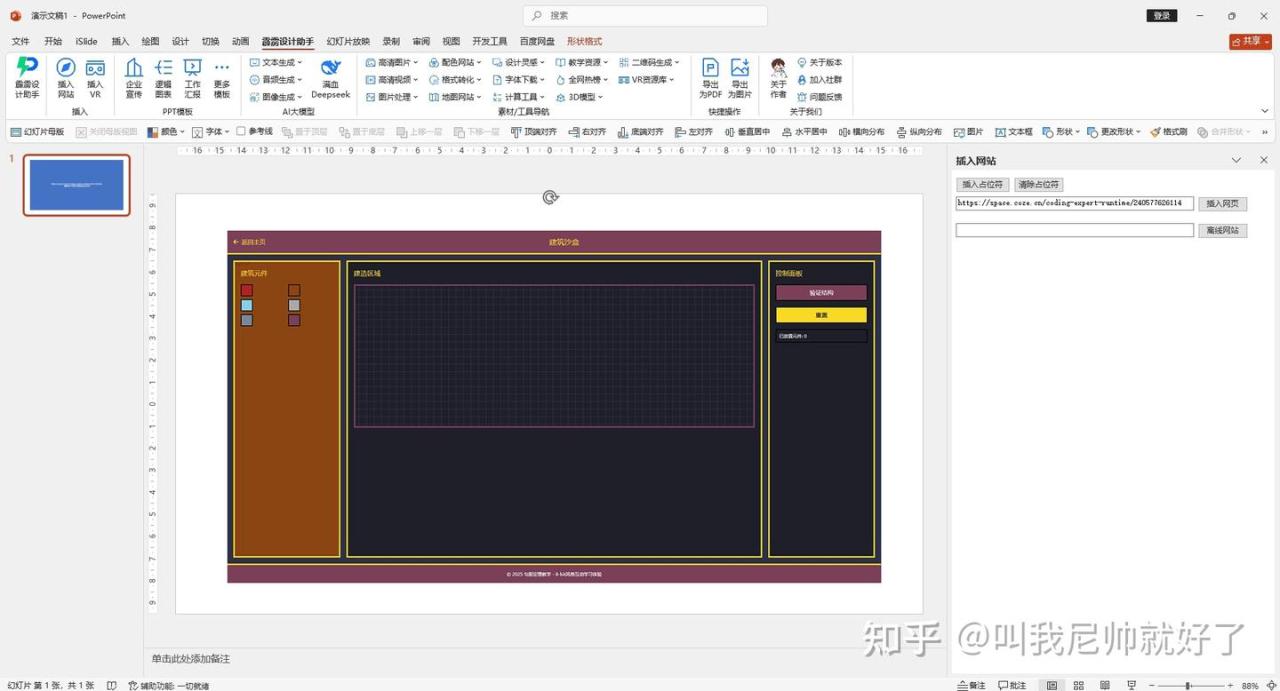
Task: Open the 幻灯片放映 ribbon tab
Action: pyautogui.click(x=348, y=42)
